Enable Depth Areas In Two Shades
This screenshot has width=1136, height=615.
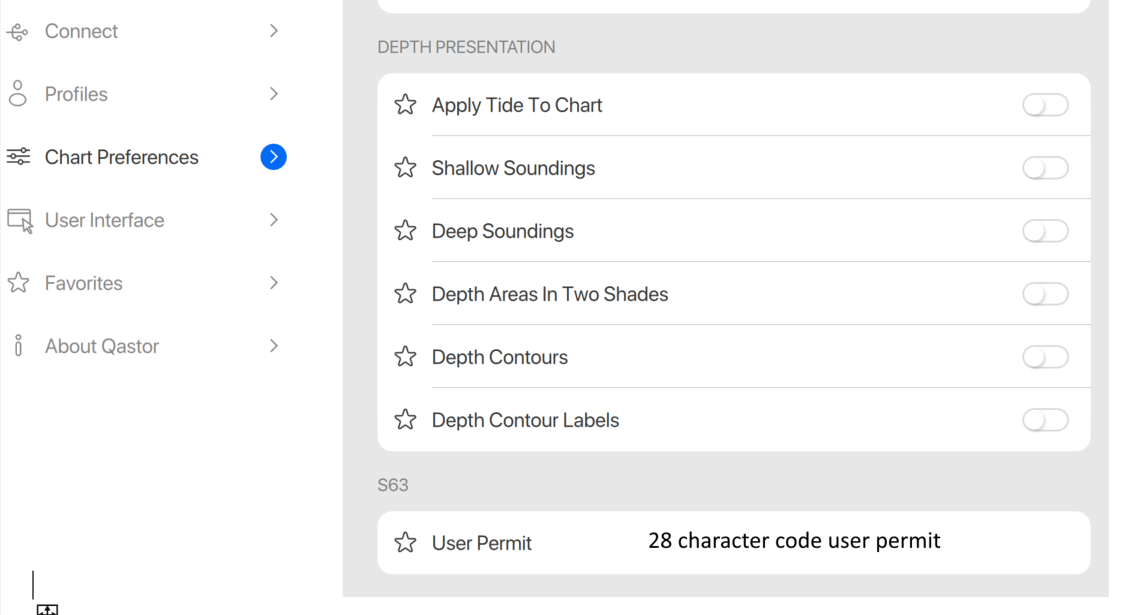click(1045, 294)
